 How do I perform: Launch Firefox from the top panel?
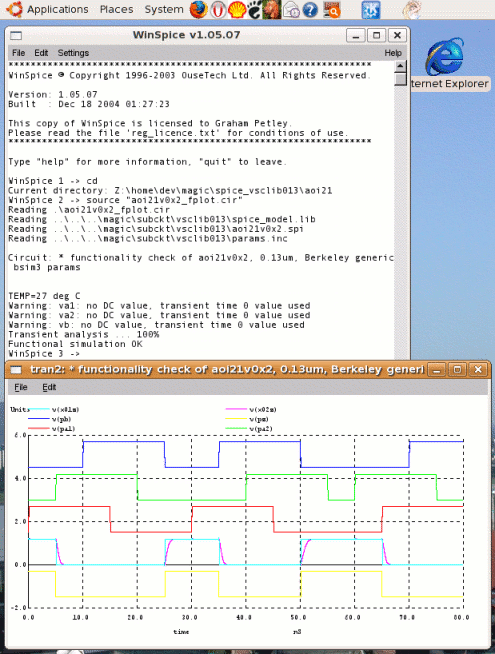199,10
